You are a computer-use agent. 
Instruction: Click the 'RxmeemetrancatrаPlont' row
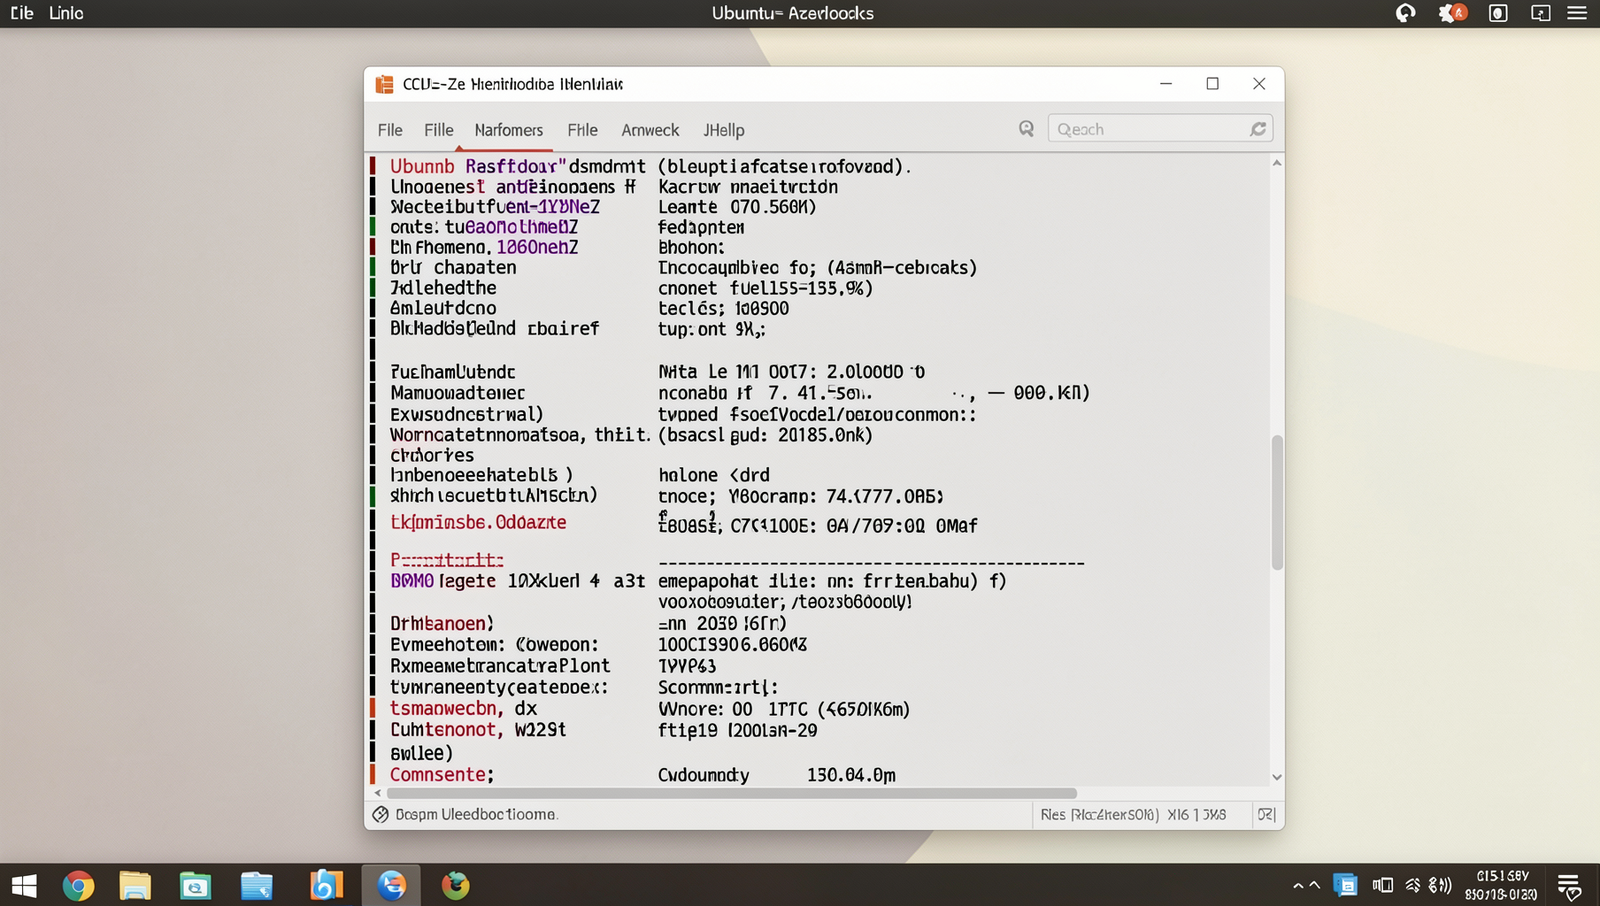[500, 666]
